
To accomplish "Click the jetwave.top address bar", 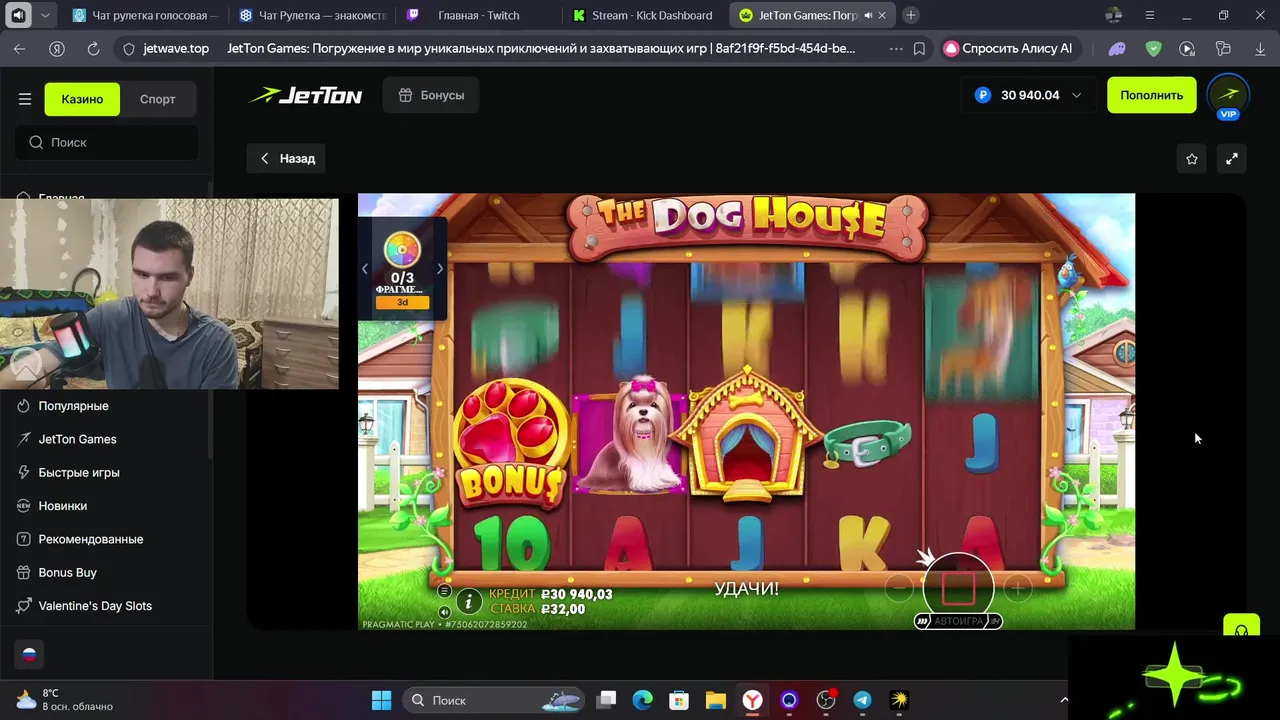I will [176, 48].
